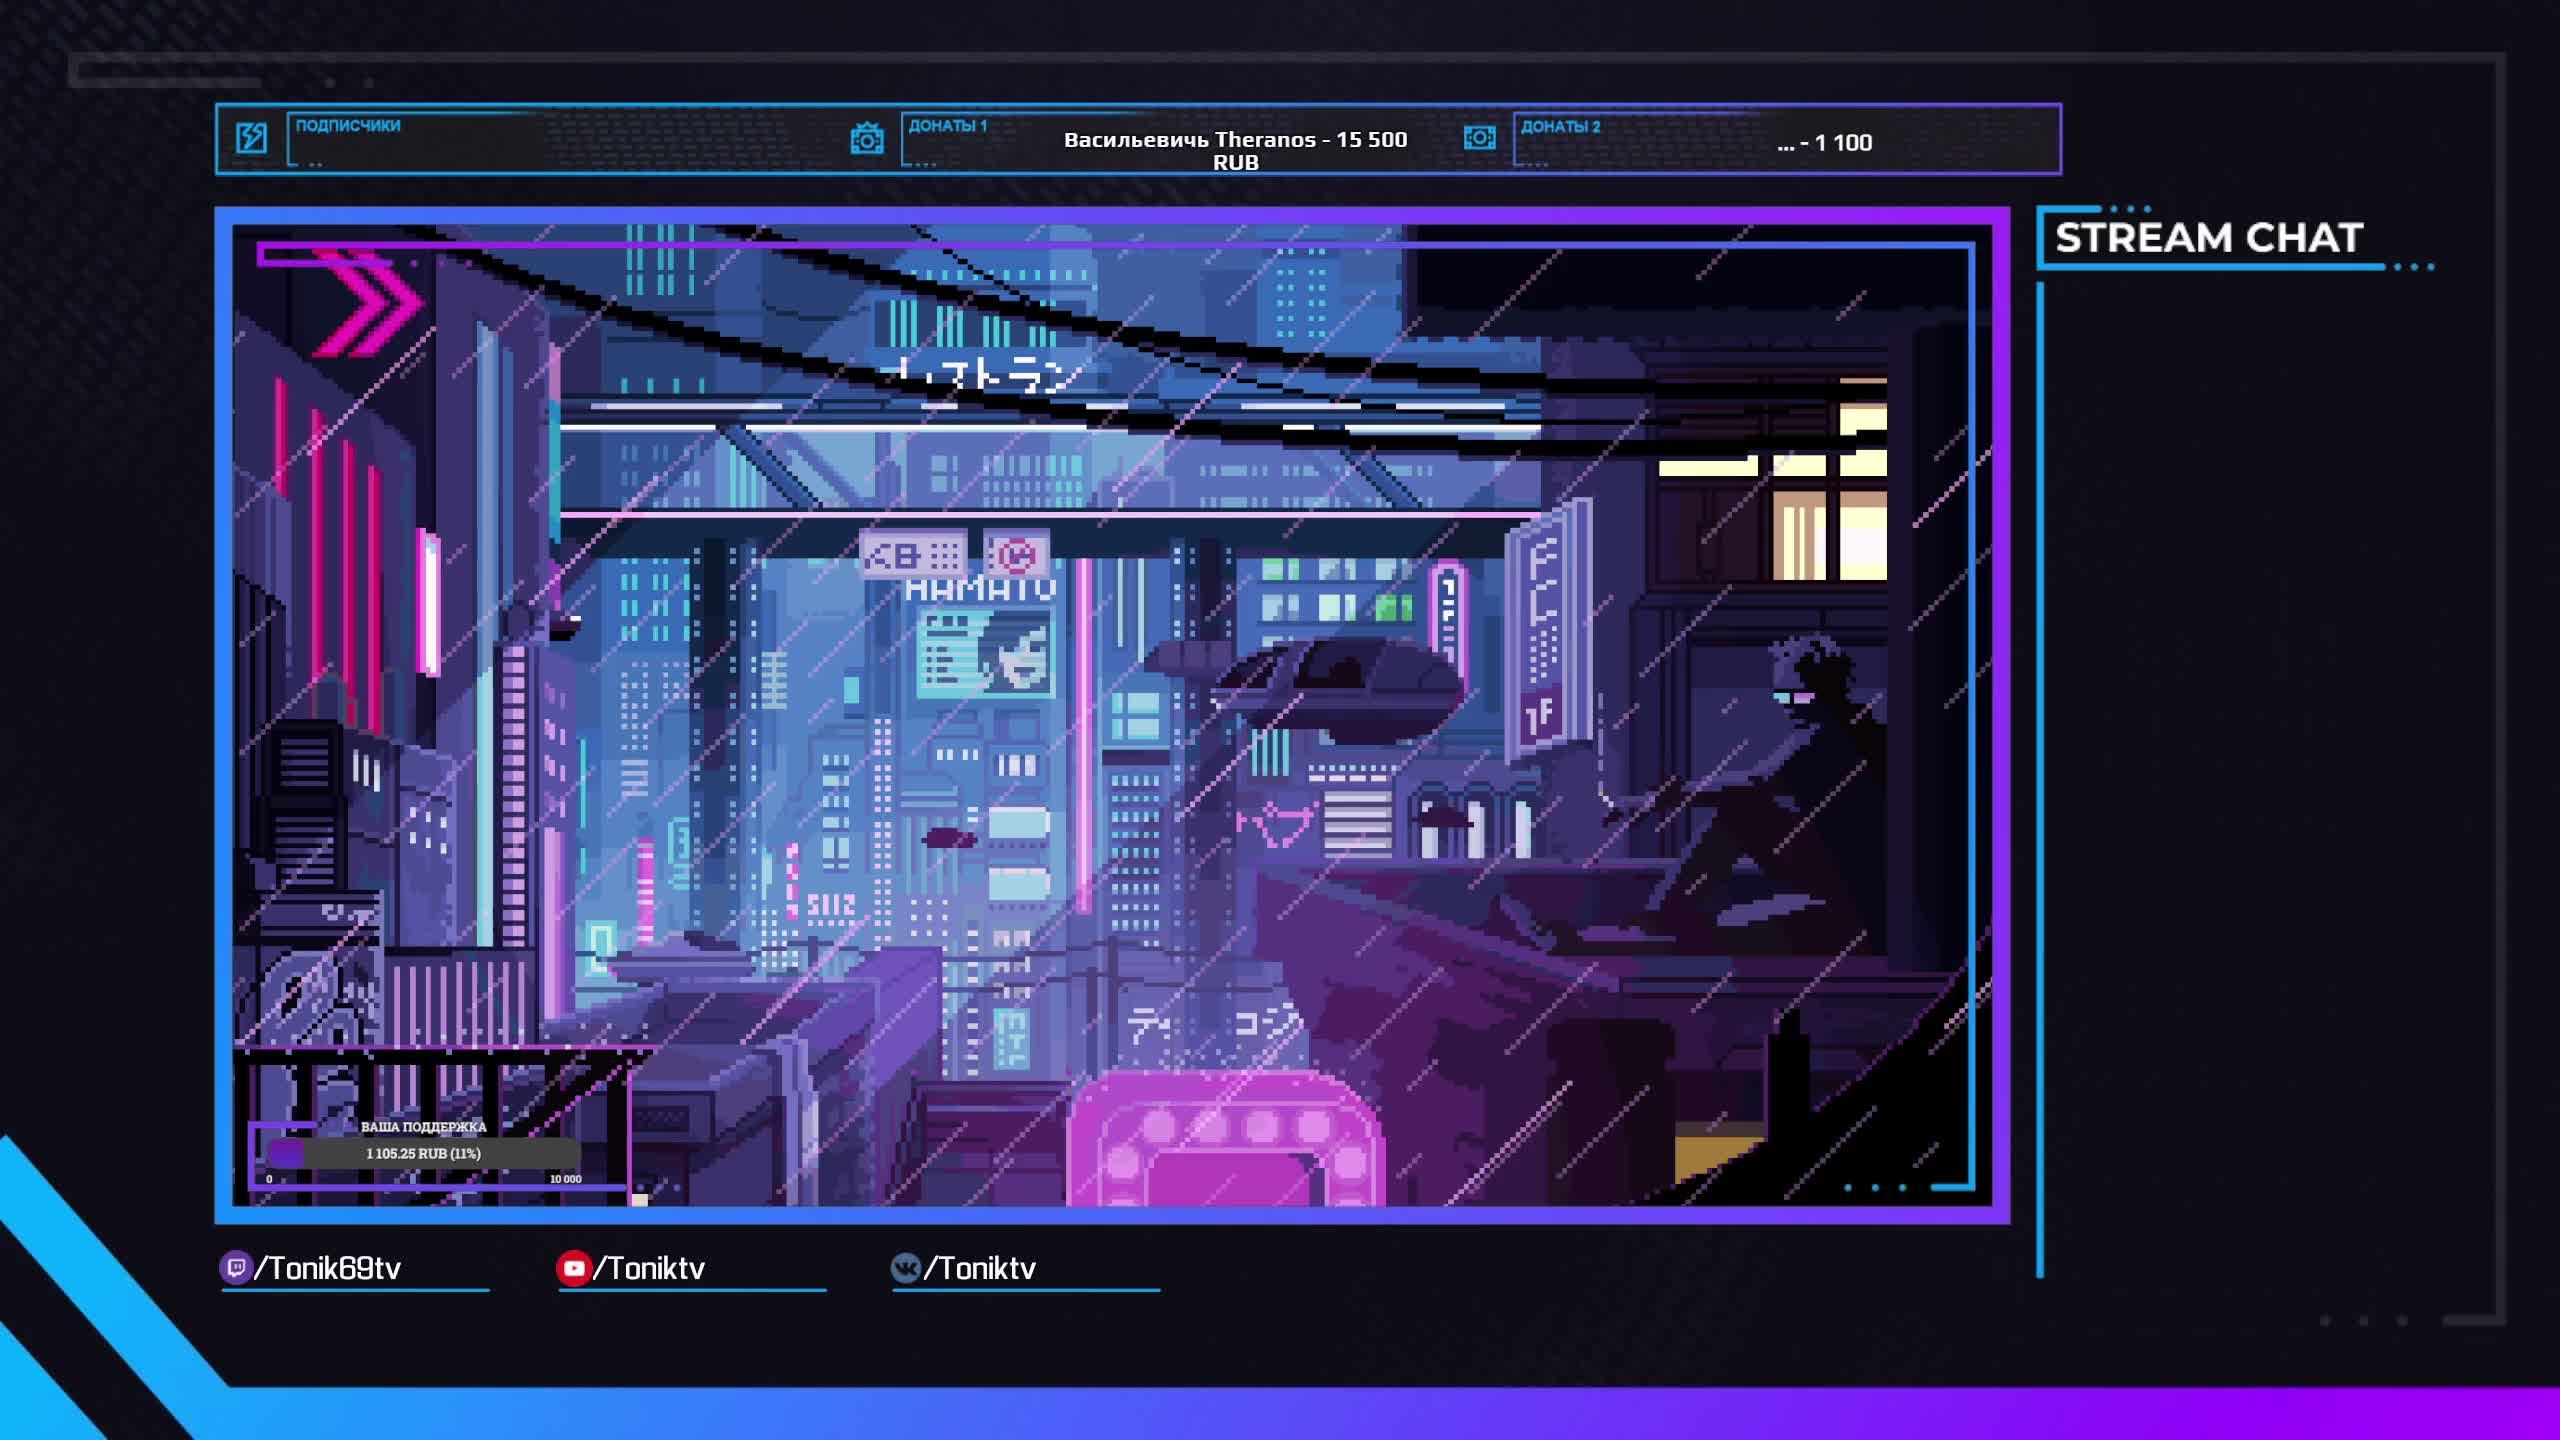Select the Донаты 2 panel label
This screenshot has width=2560, height=1440.
coord(1560,127)
